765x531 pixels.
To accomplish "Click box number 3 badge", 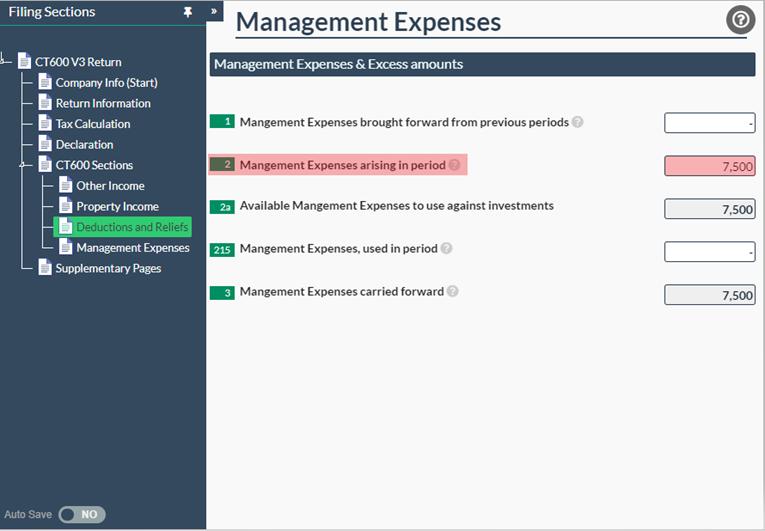I will [x=222, y=293].
